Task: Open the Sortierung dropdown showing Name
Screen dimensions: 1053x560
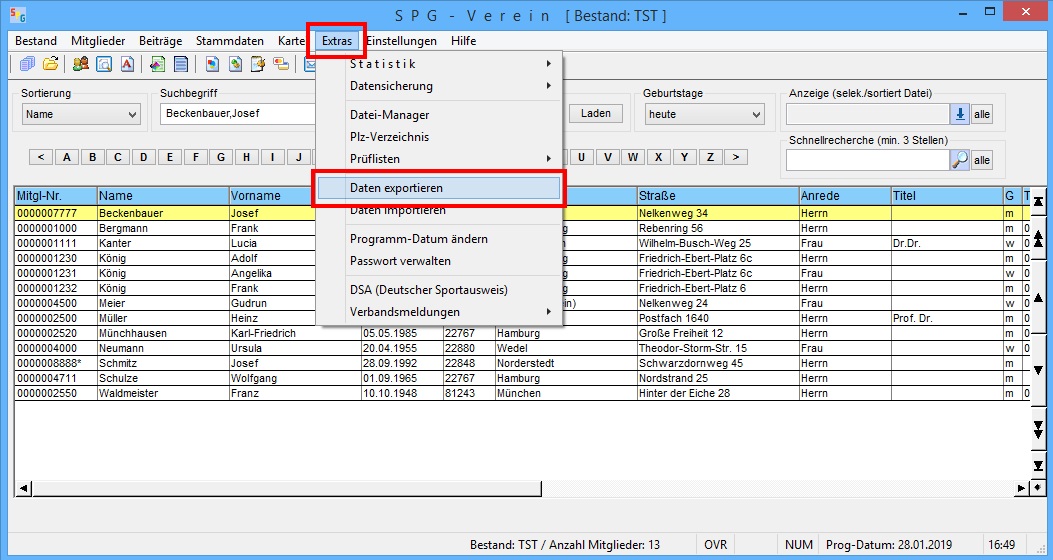Action: click(81, 114)
